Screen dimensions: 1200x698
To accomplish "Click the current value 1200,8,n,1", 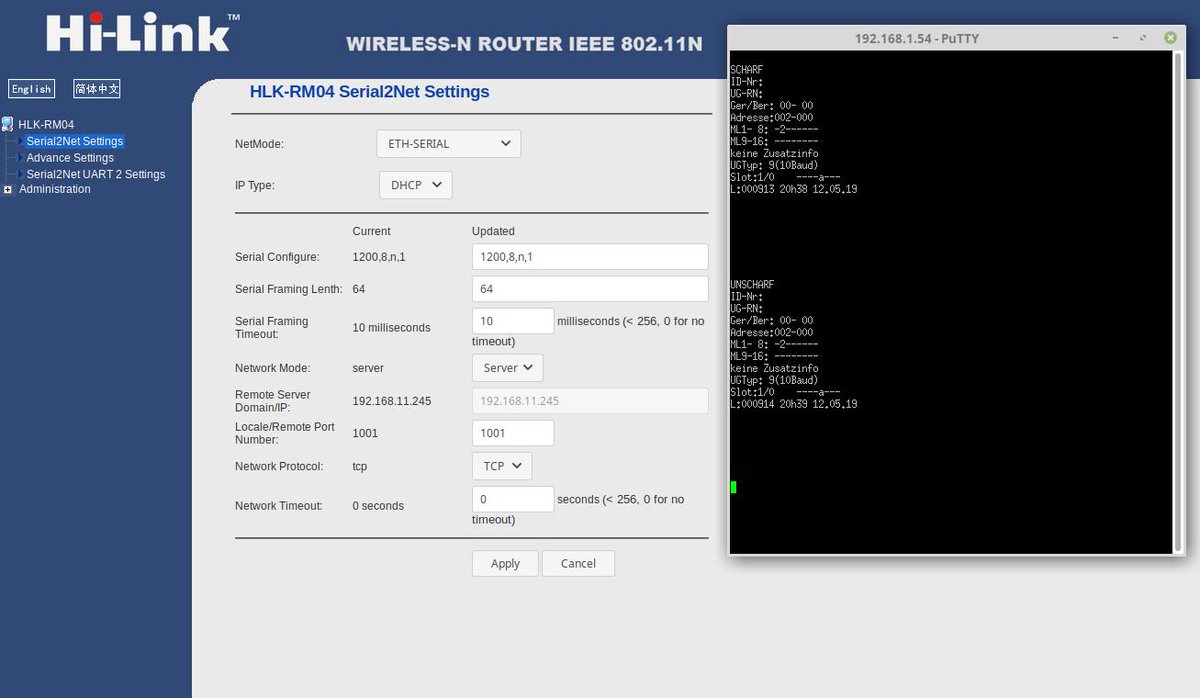I will 379,257.
